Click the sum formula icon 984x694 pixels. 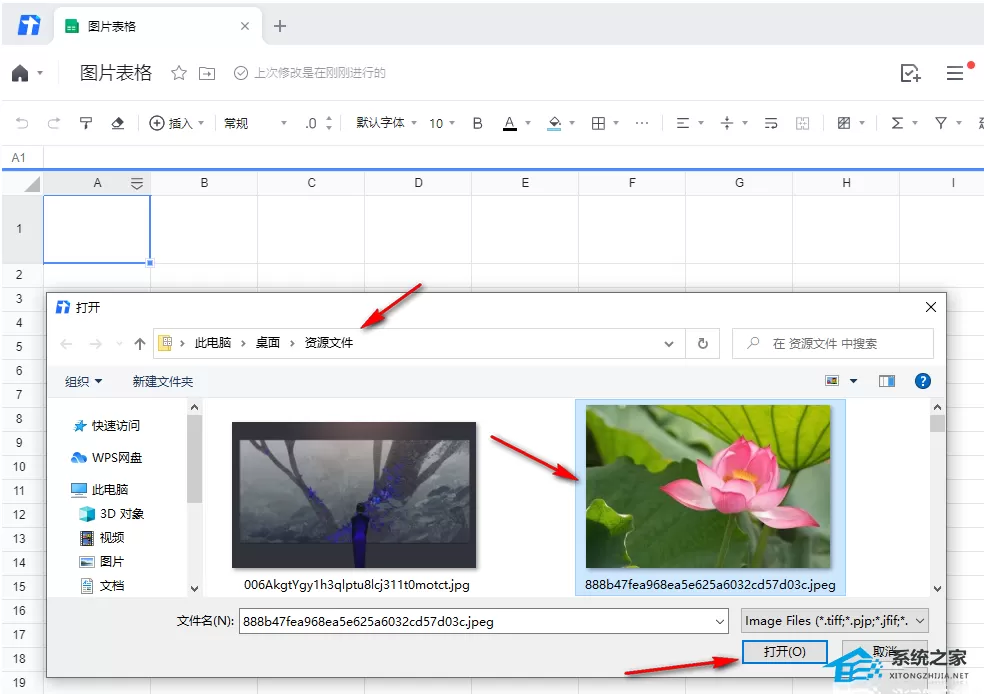897,123
